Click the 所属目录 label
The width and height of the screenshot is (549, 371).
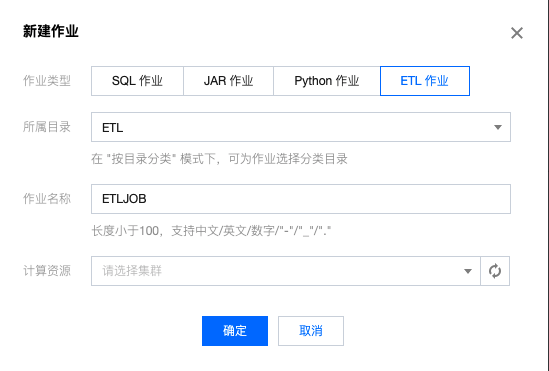click(47, 127)
